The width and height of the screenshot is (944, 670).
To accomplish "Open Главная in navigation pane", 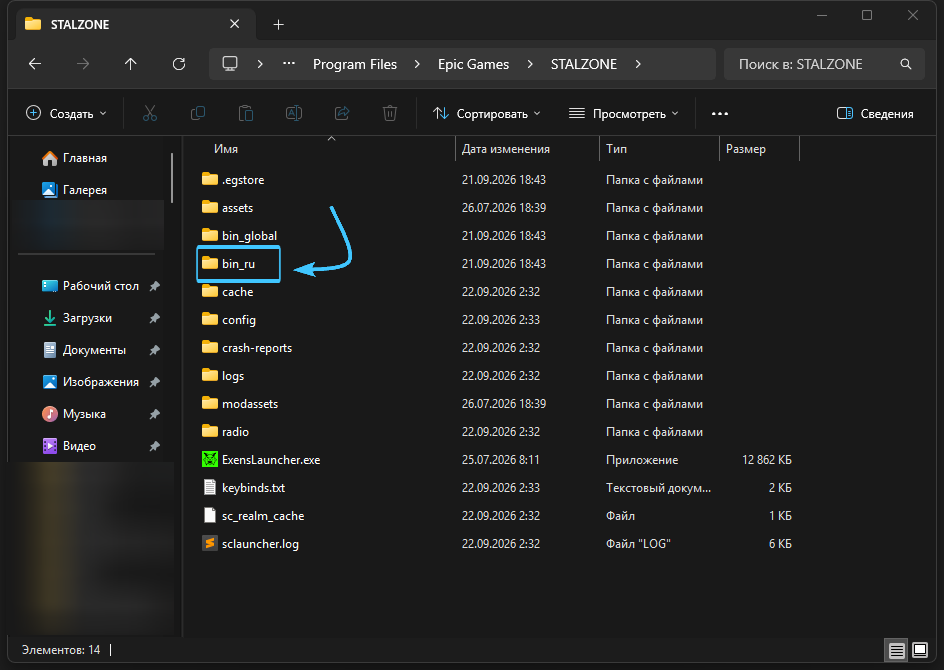I will (x=75, y=158).
